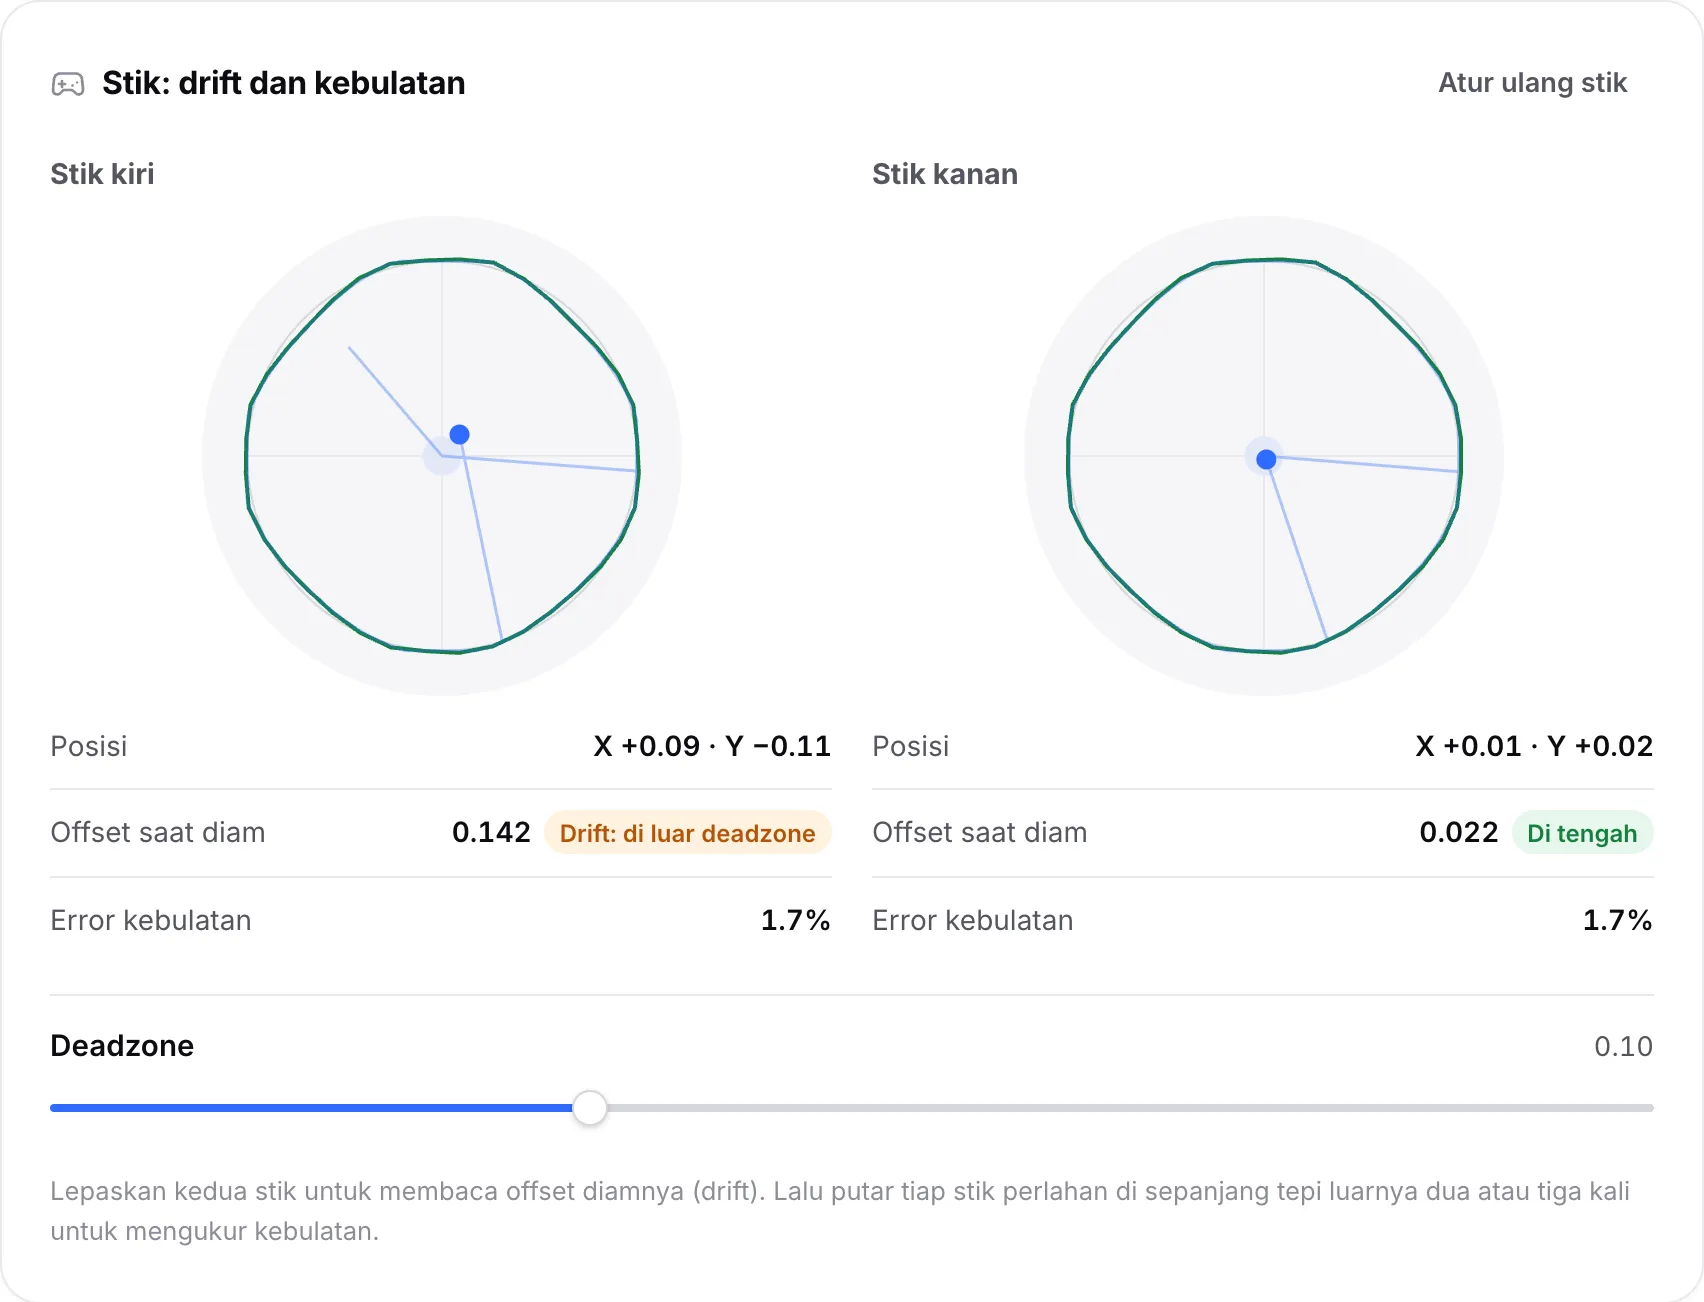Click the blue dot on the left stick plot
1704x1302 pixels.
[459, 434]
